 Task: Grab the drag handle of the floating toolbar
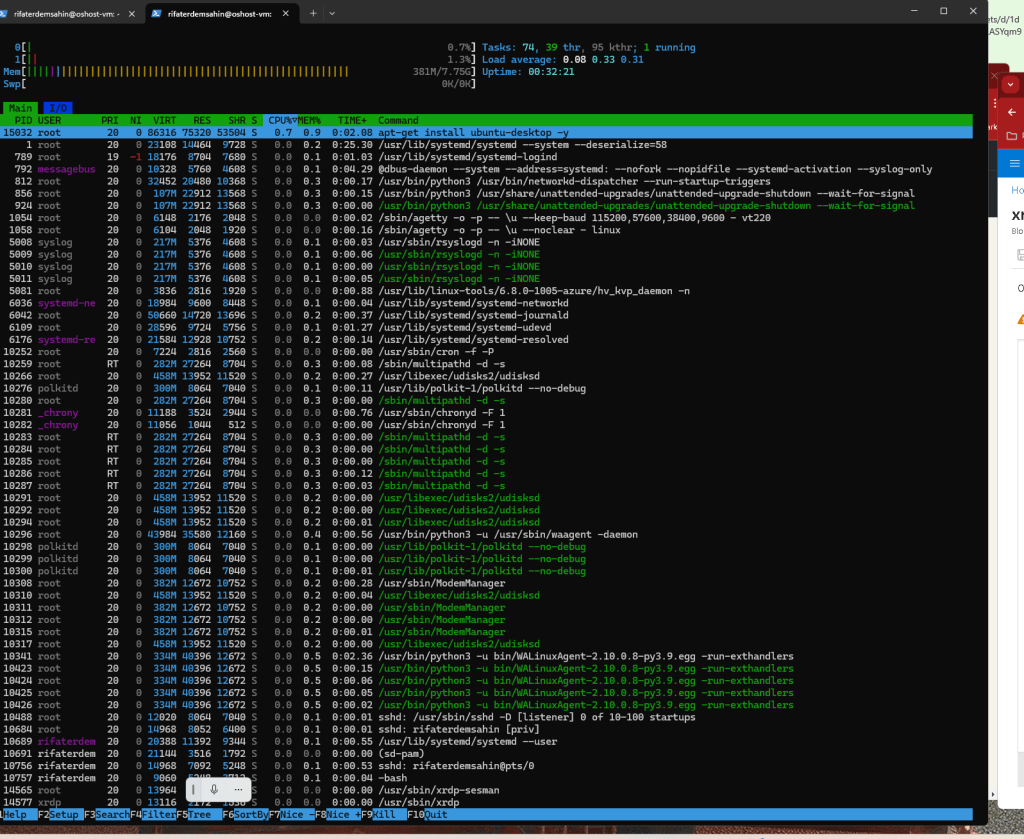point(193,789)
